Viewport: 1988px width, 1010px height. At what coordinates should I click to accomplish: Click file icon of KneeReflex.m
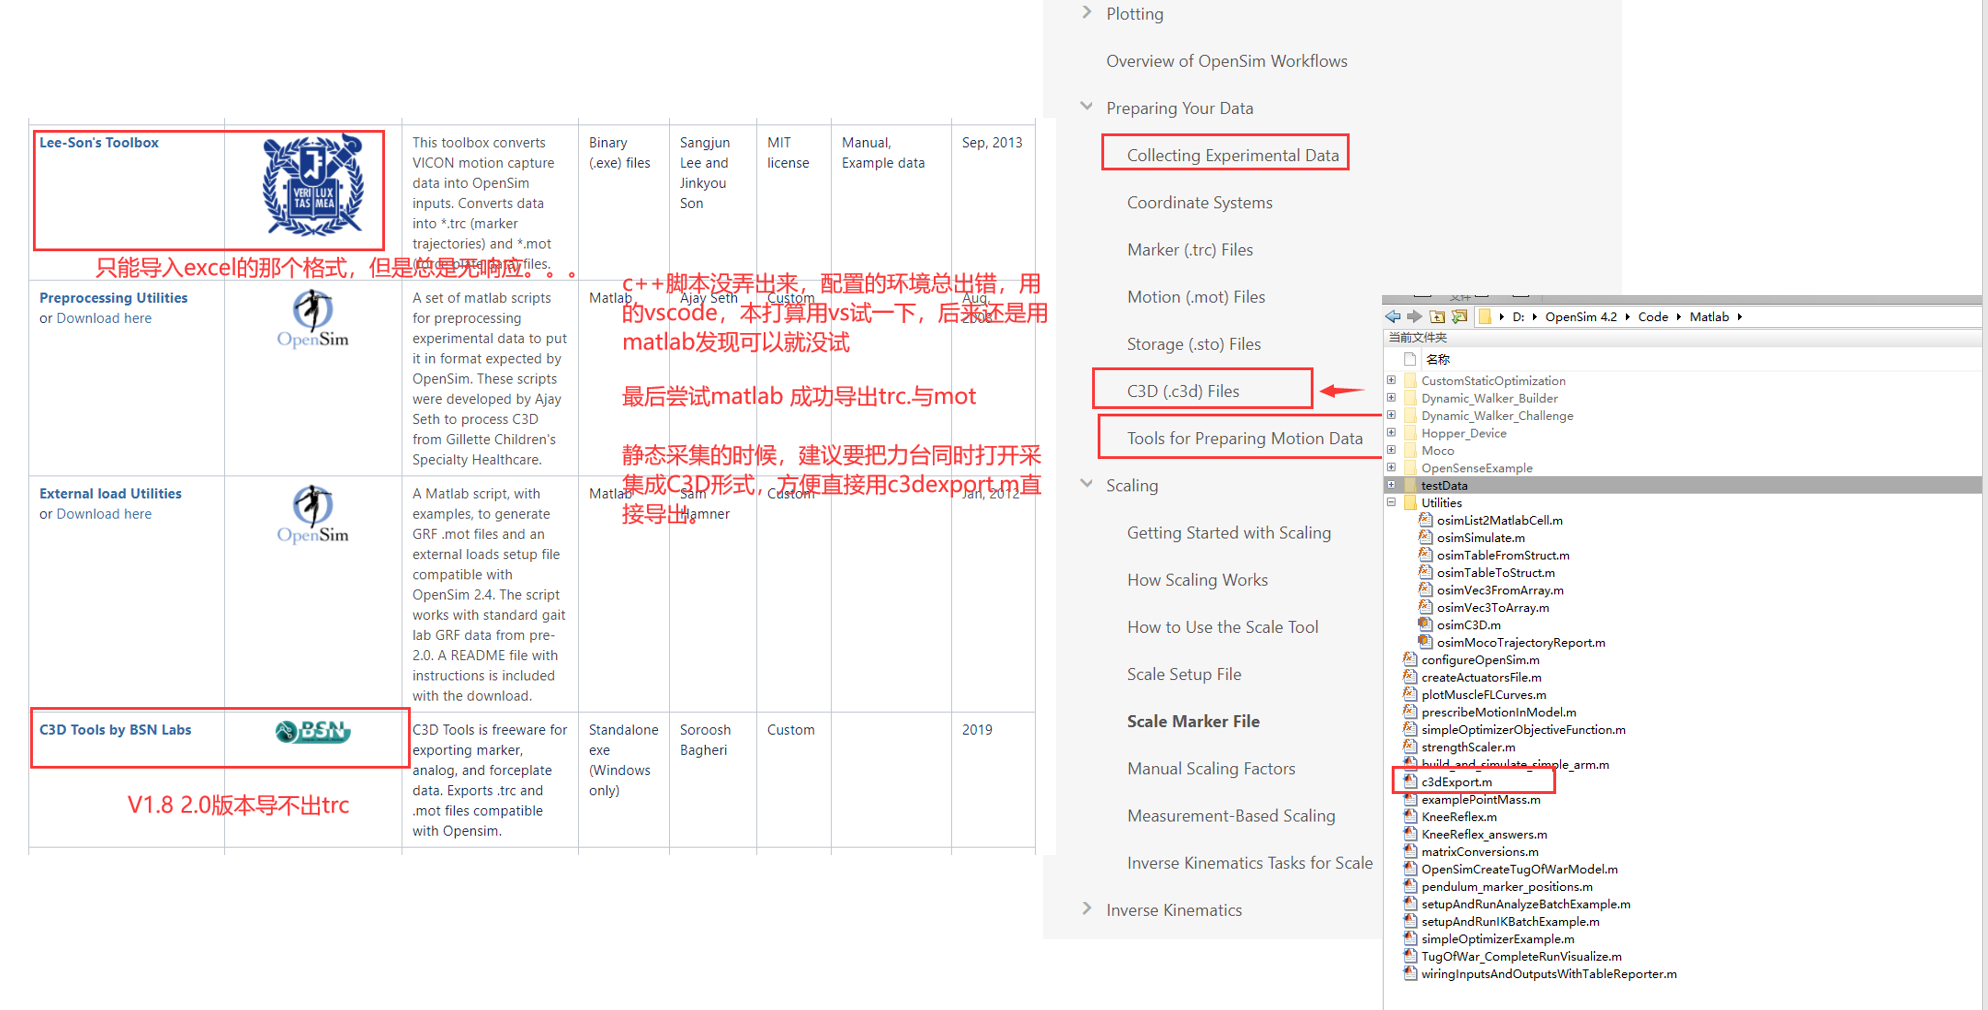pyautogui.click(x=1410, y=816)
